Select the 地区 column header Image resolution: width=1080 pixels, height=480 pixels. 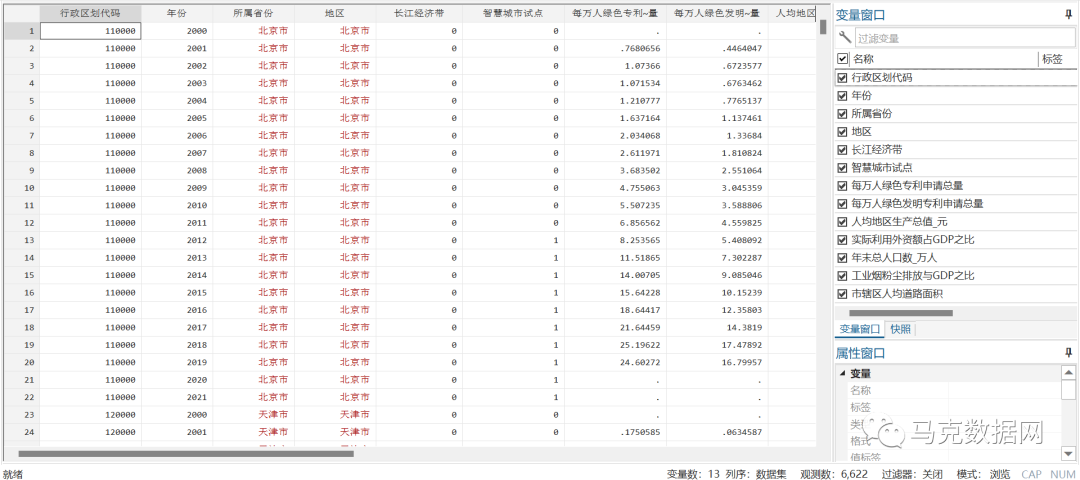tap(335, 13)
